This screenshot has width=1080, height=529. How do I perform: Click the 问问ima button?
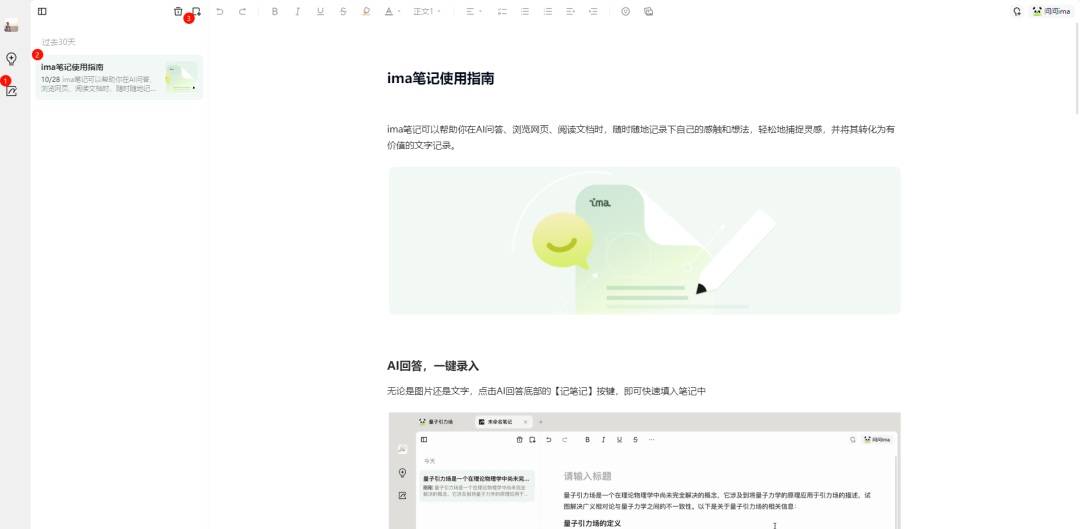click(x=1051, y=12)
